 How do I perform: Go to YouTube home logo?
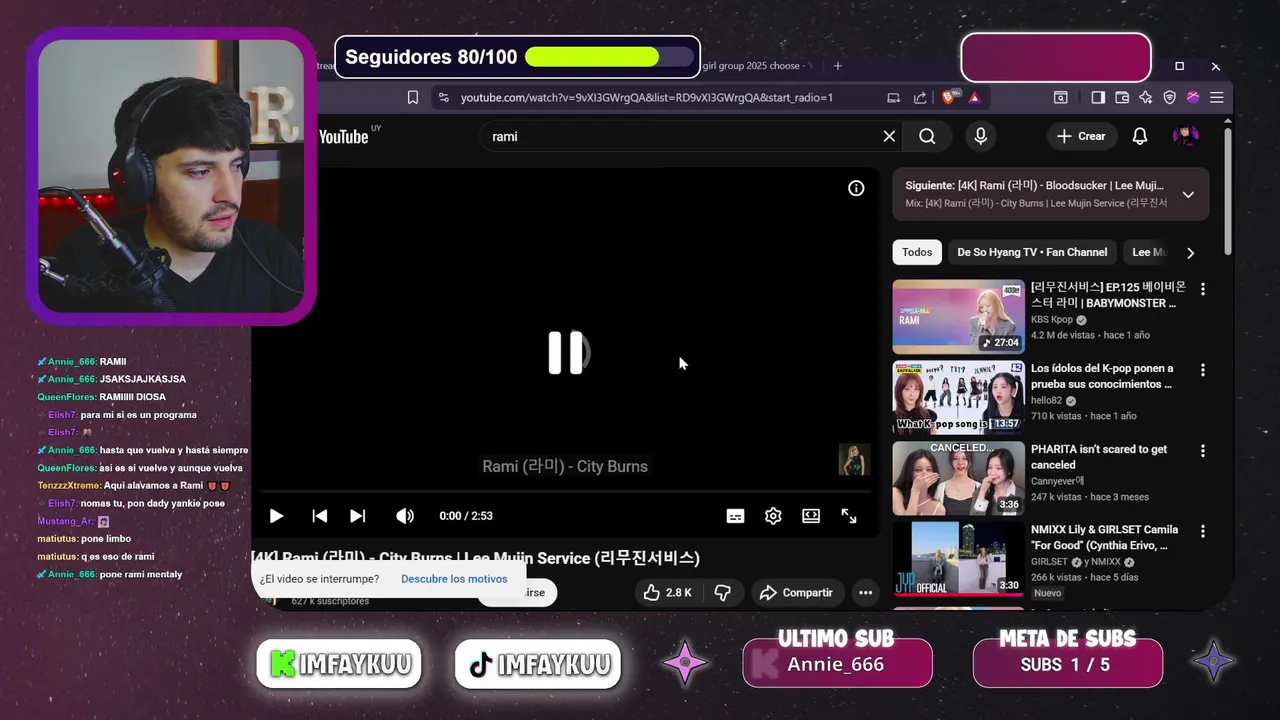click(x=345, y=136)
